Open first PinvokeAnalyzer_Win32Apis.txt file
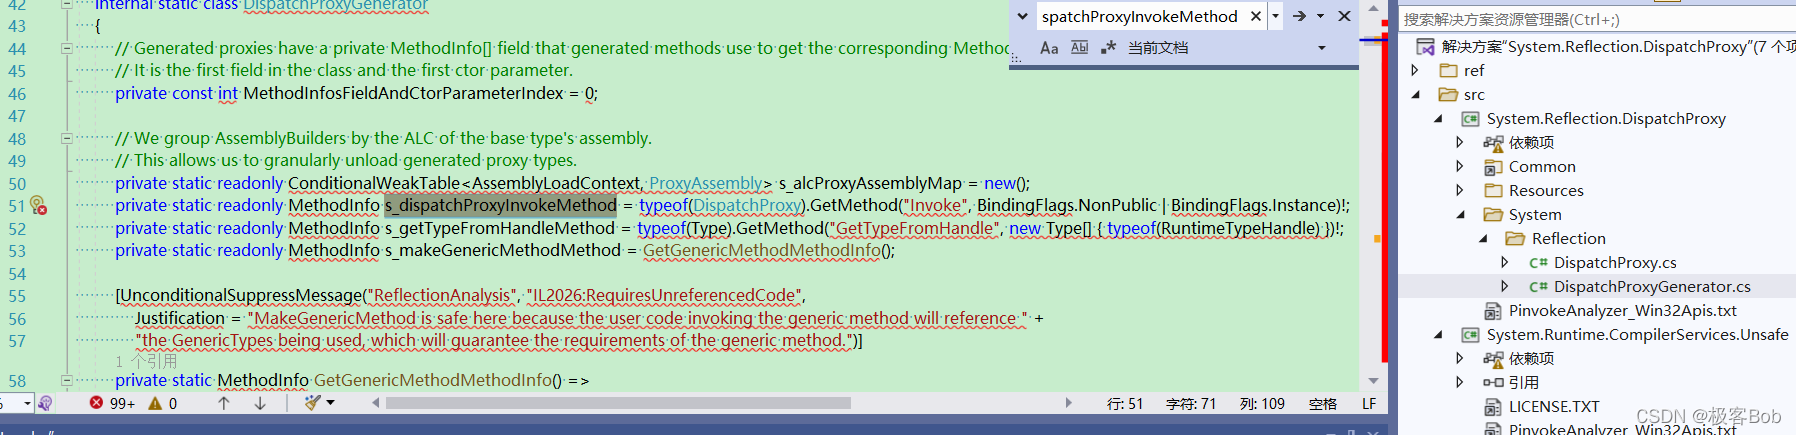1796x435 pixels. [1622, 310]
